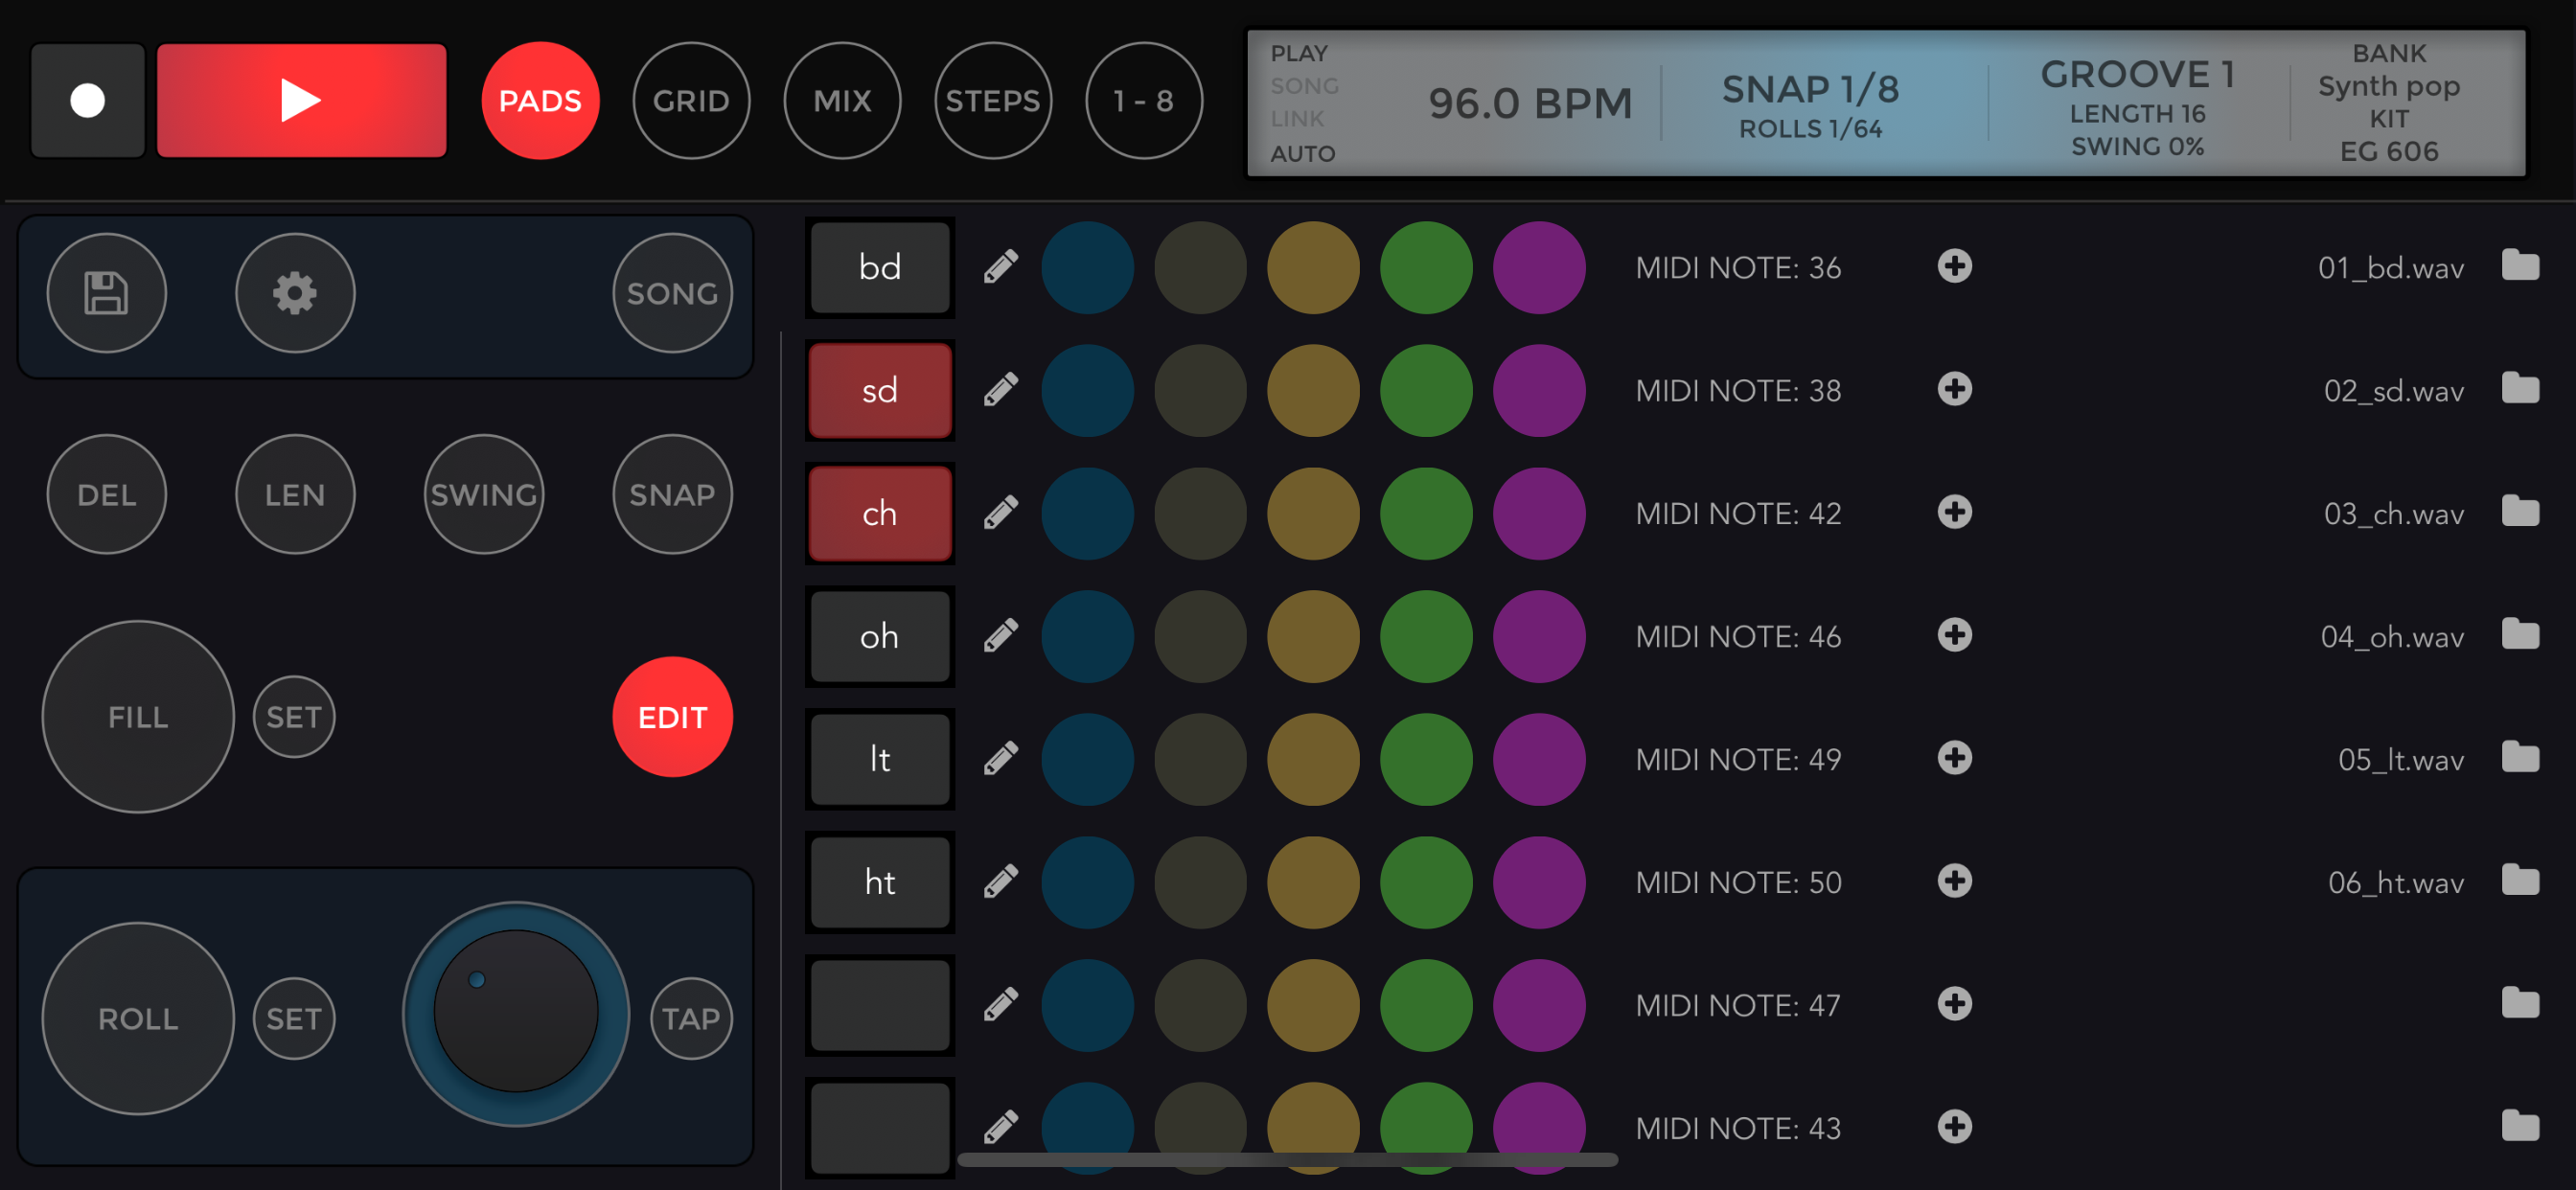
Task: Toggle the ch pad off
Action: pyautogui.click(x=880, y=513)
